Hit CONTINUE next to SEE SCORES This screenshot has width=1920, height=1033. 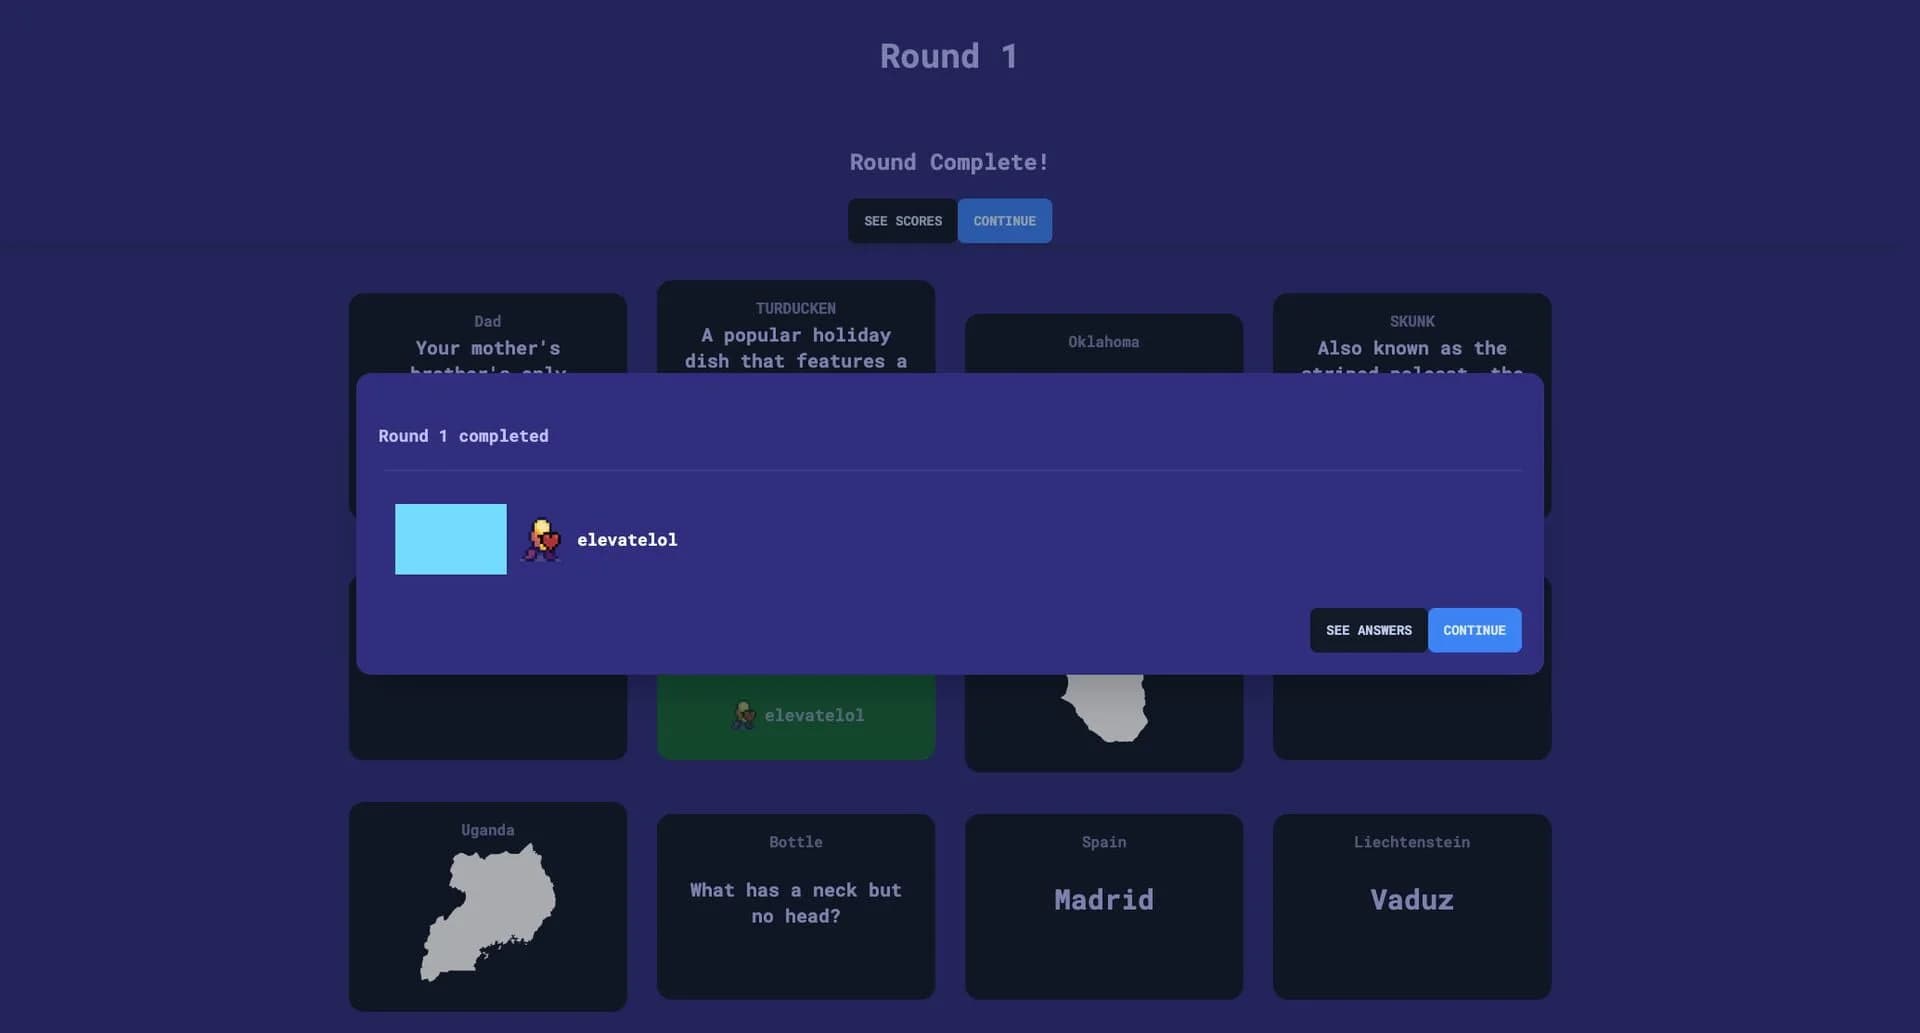[x=1004, y=221]
